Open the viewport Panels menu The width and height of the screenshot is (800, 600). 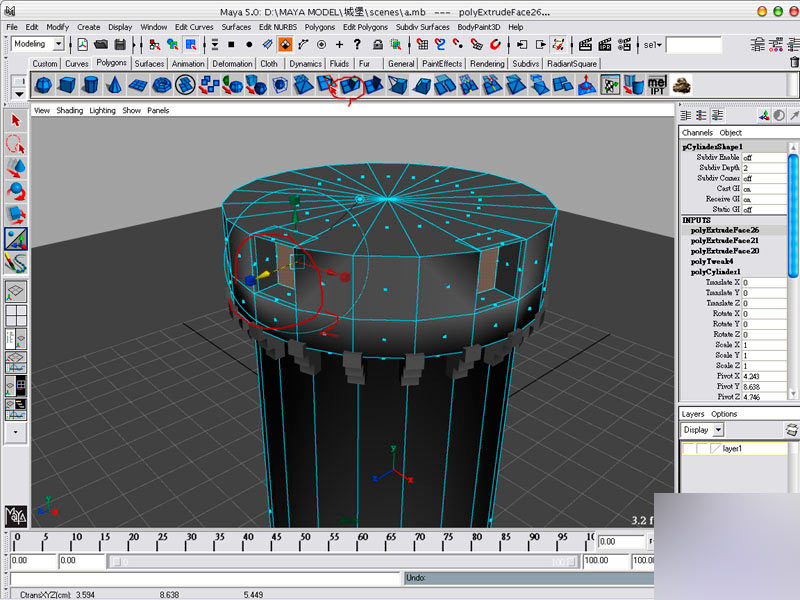pos(158,110)
